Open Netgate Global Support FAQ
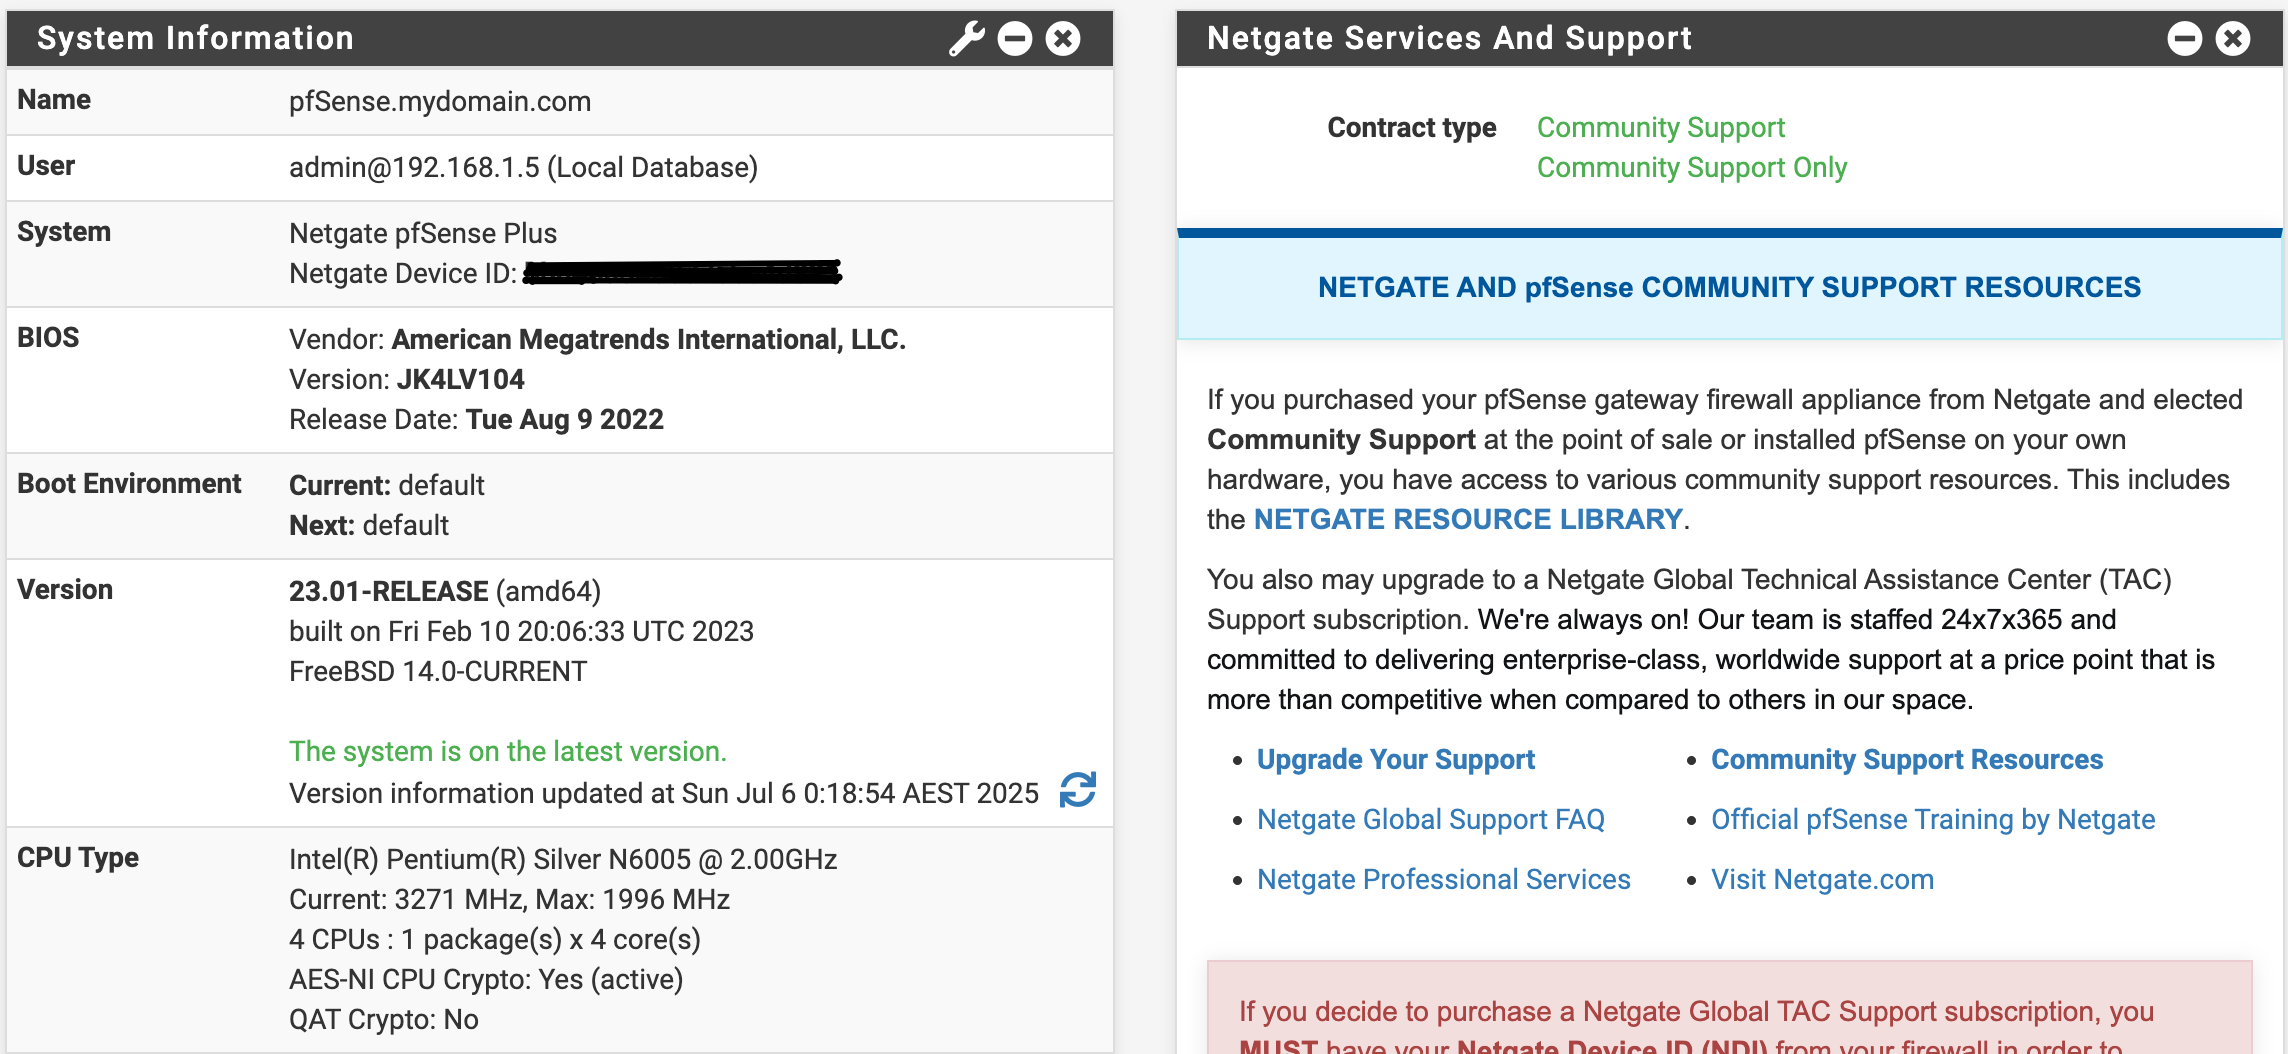Image resolution: width=2288 pixels, height=1054 pixels. coord(1430,820)
